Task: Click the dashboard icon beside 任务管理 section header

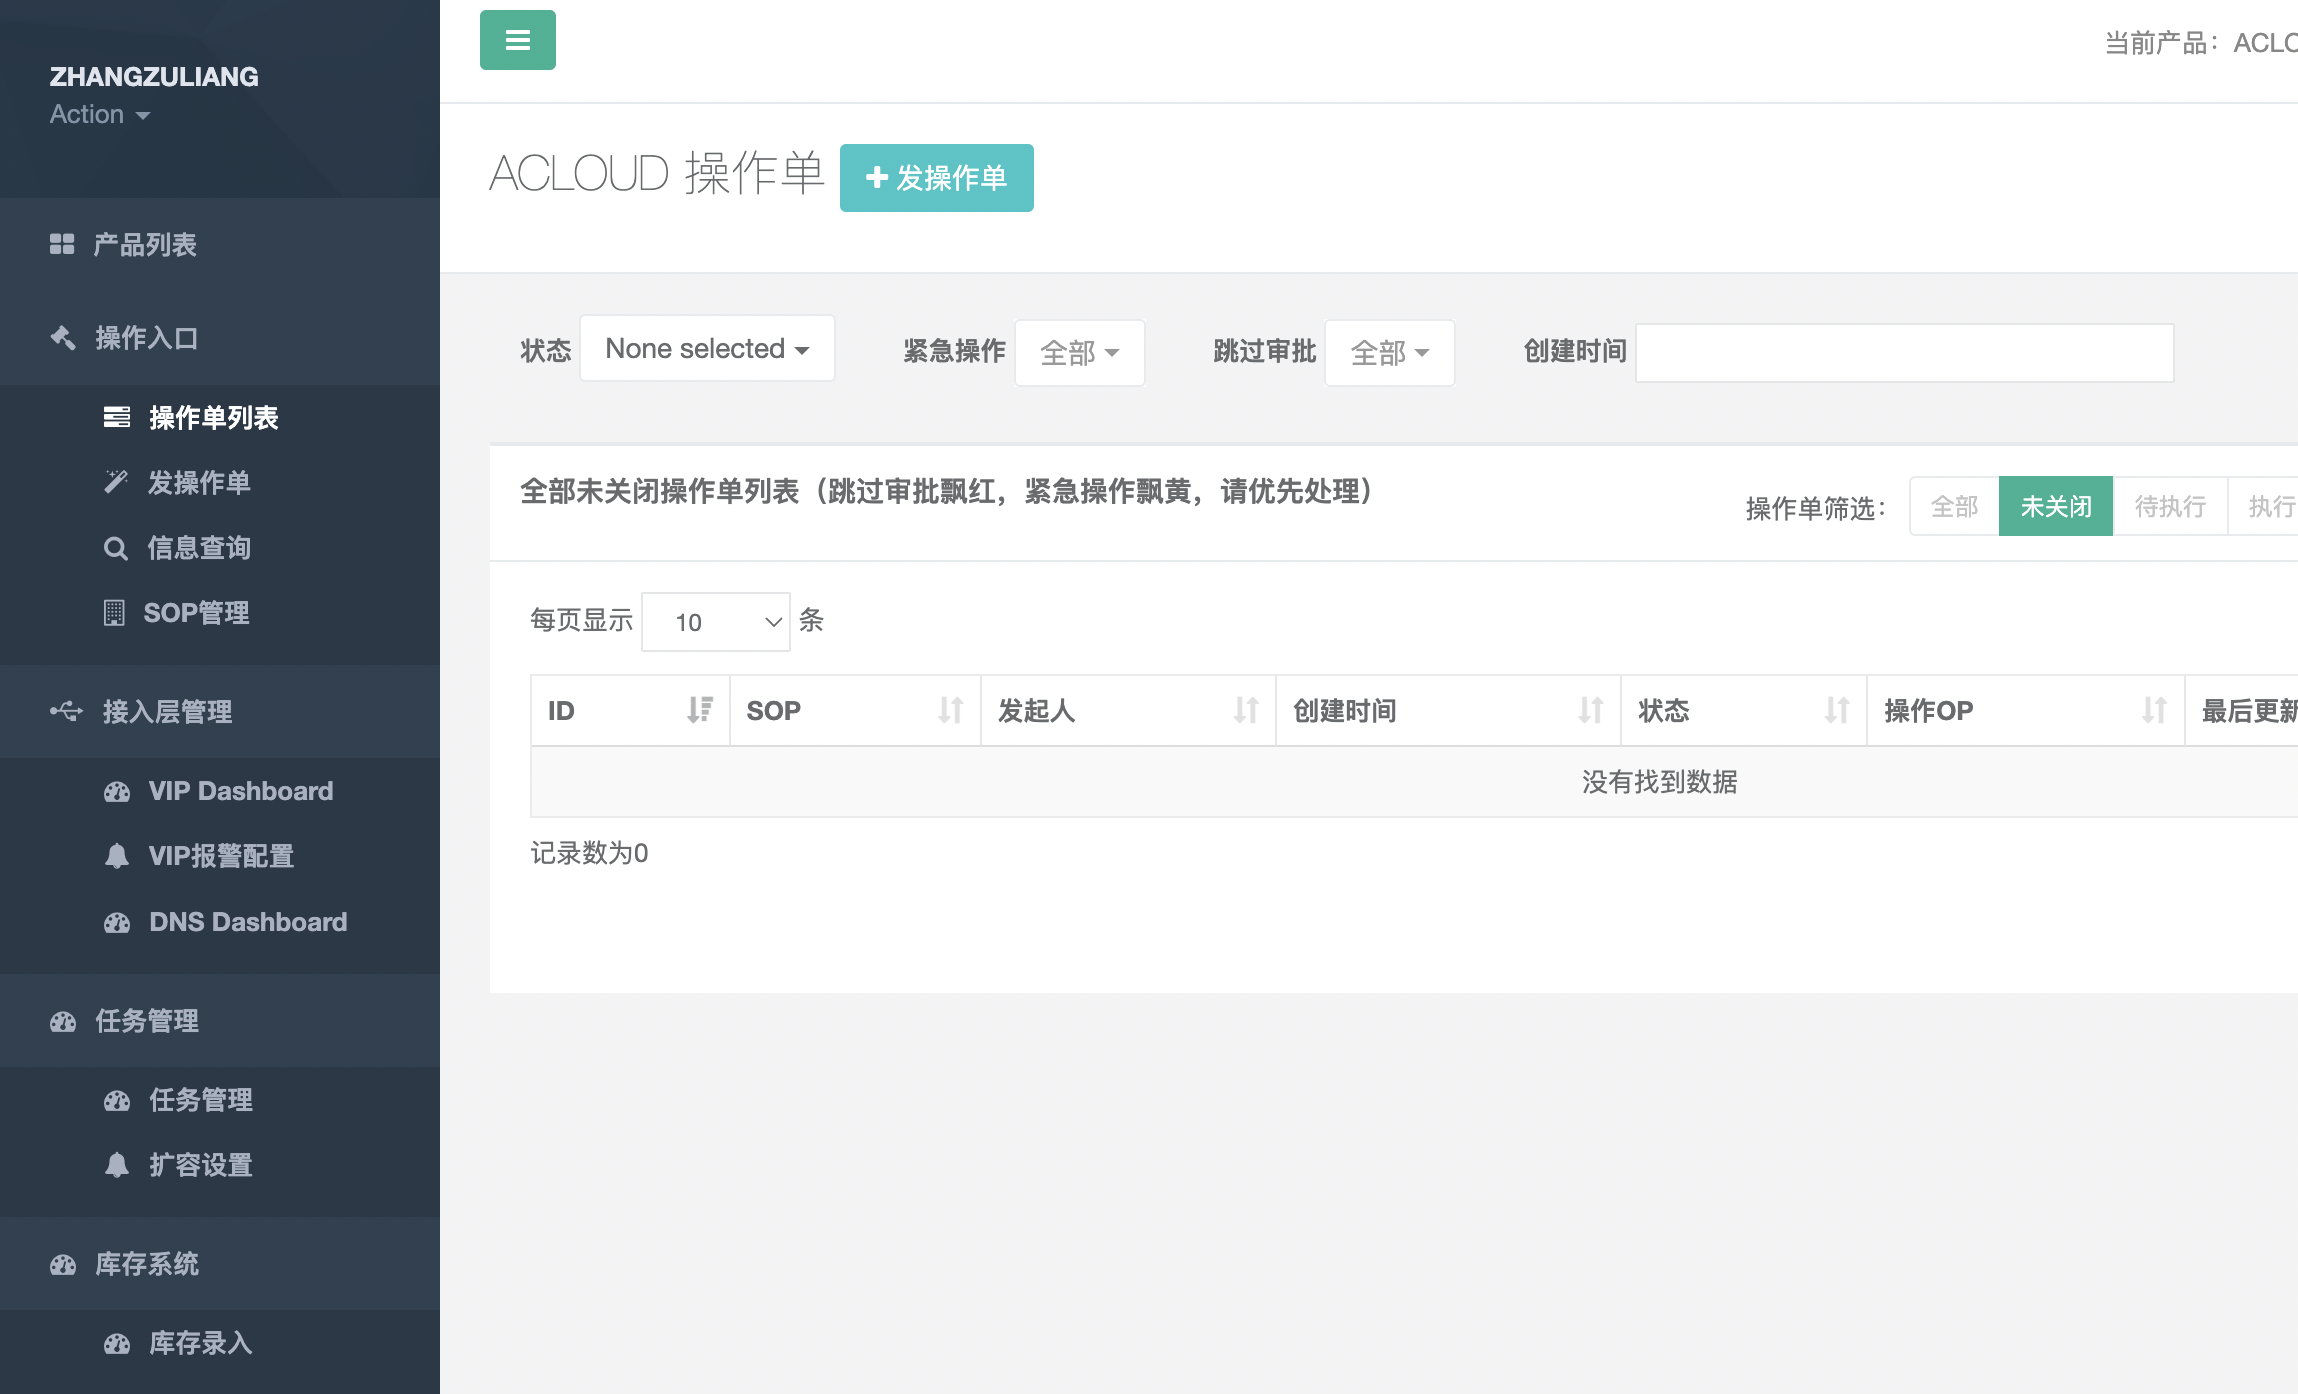Action: coord(63,1021)
